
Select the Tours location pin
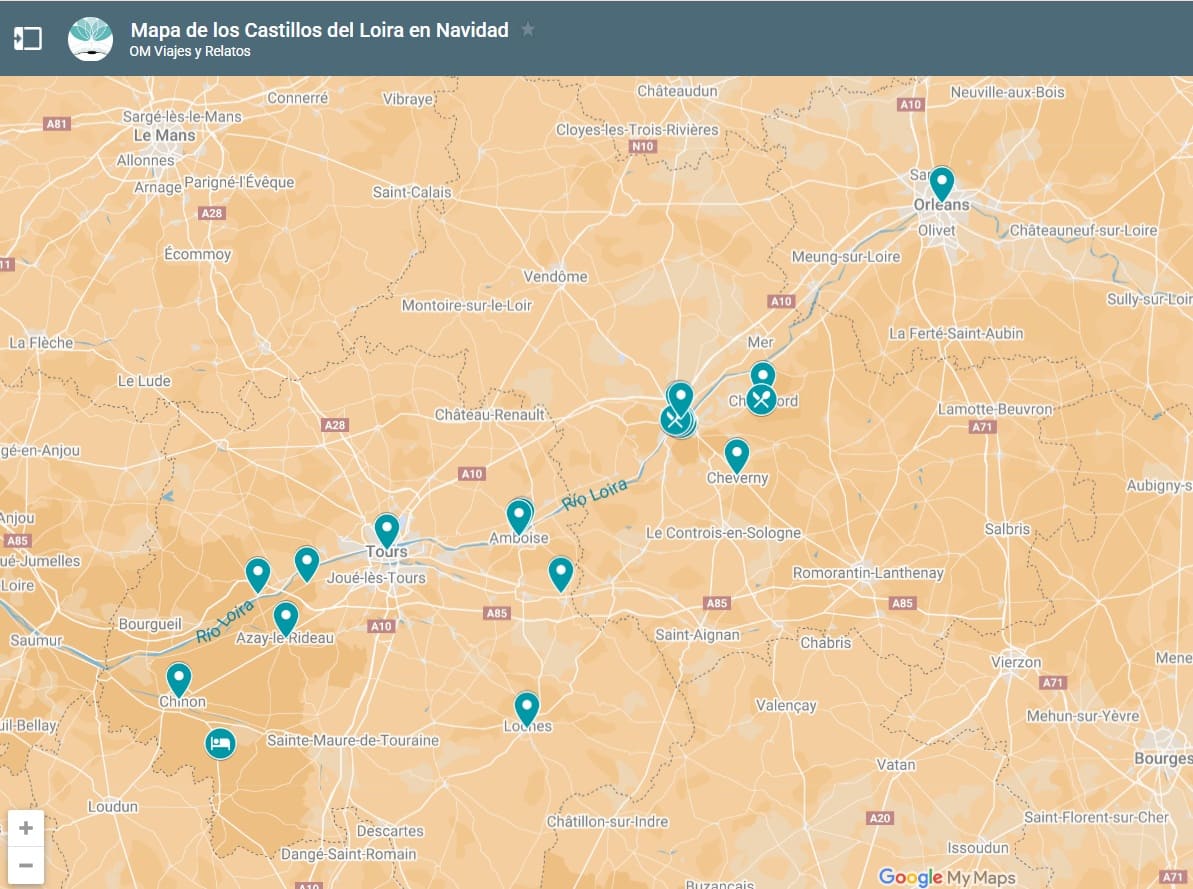coord(387,531)
